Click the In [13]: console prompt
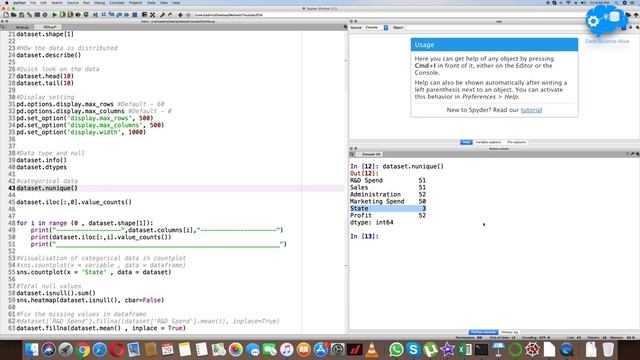Image resolution: width=640 pixels, height=360 pixels. (364, 236)
